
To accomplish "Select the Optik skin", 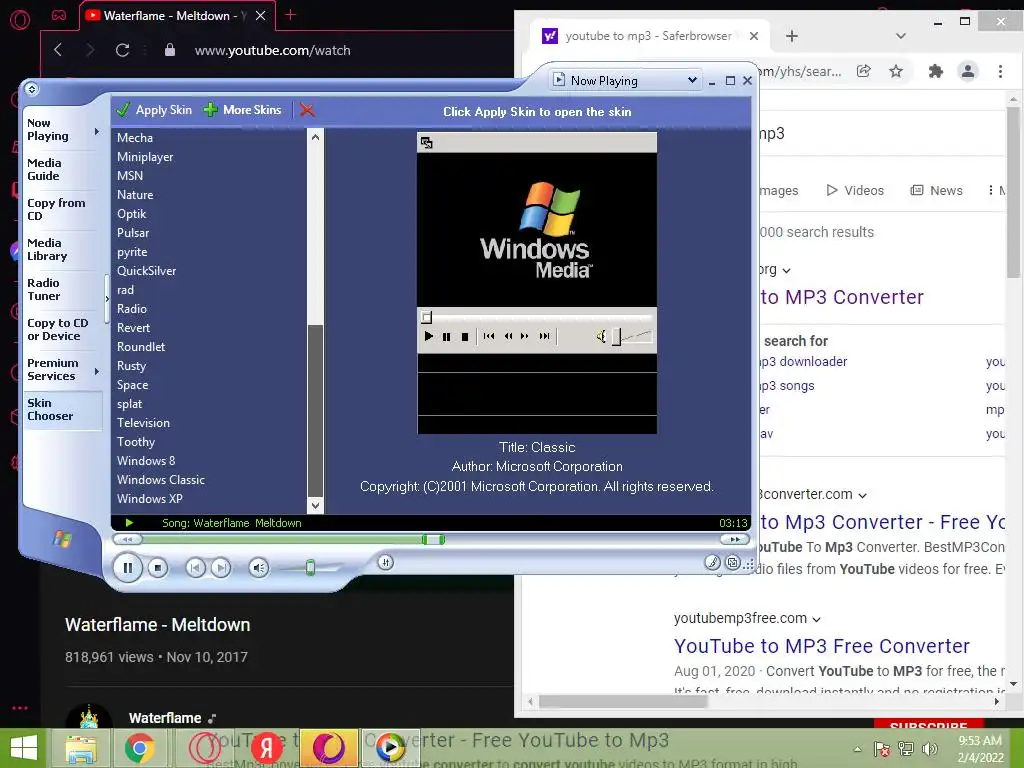I will click(132, 214).
